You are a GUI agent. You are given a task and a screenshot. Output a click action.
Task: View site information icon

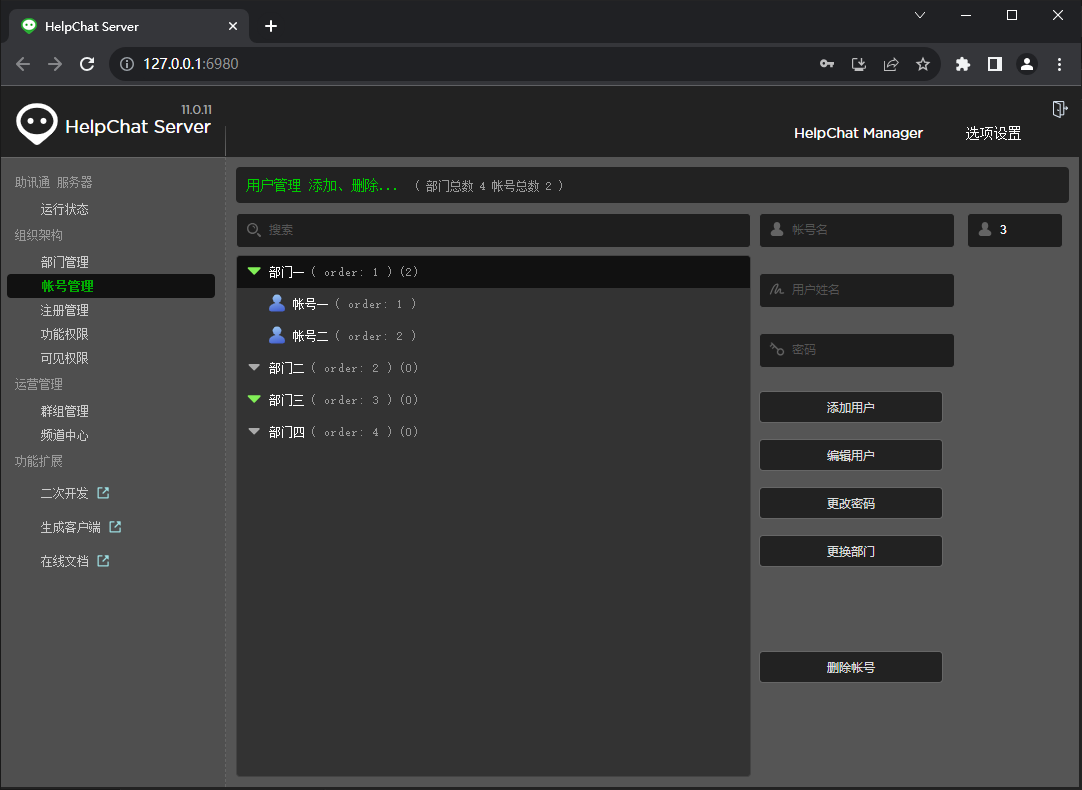pos(127,64)
